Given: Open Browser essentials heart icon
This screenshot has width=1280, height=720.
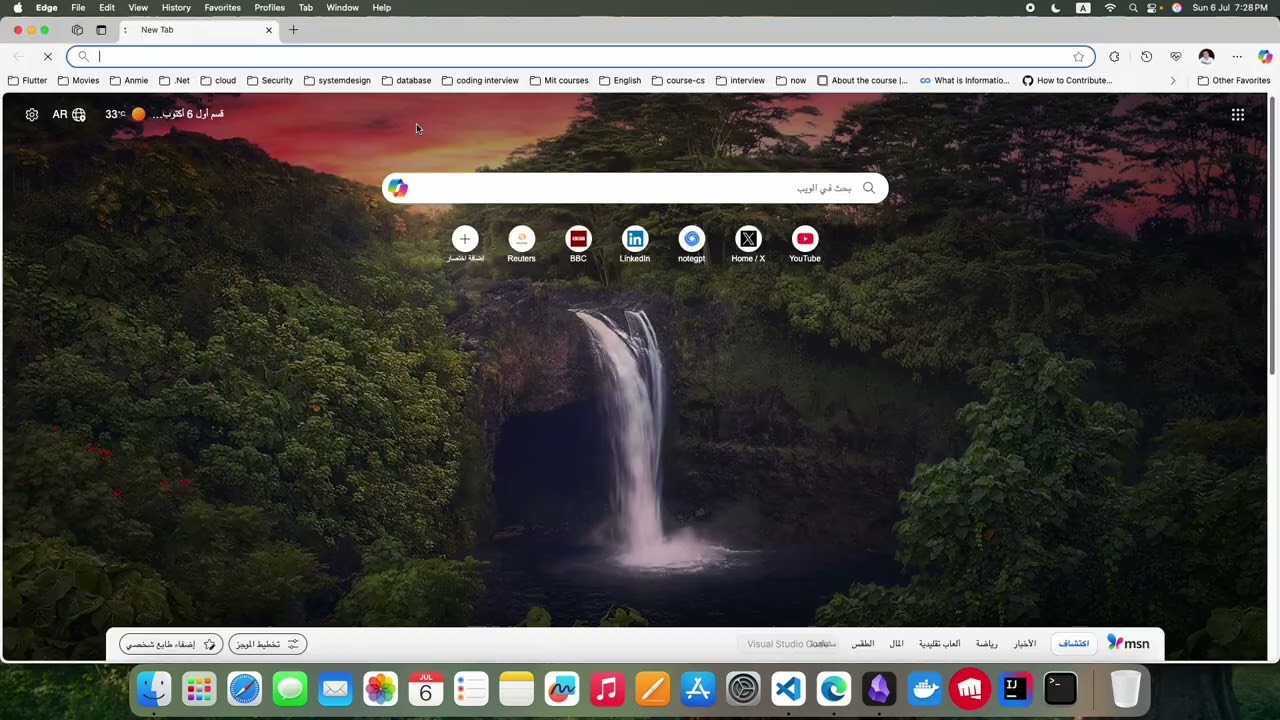Looking at the screenshot, I should click(x=1176, y=57).
